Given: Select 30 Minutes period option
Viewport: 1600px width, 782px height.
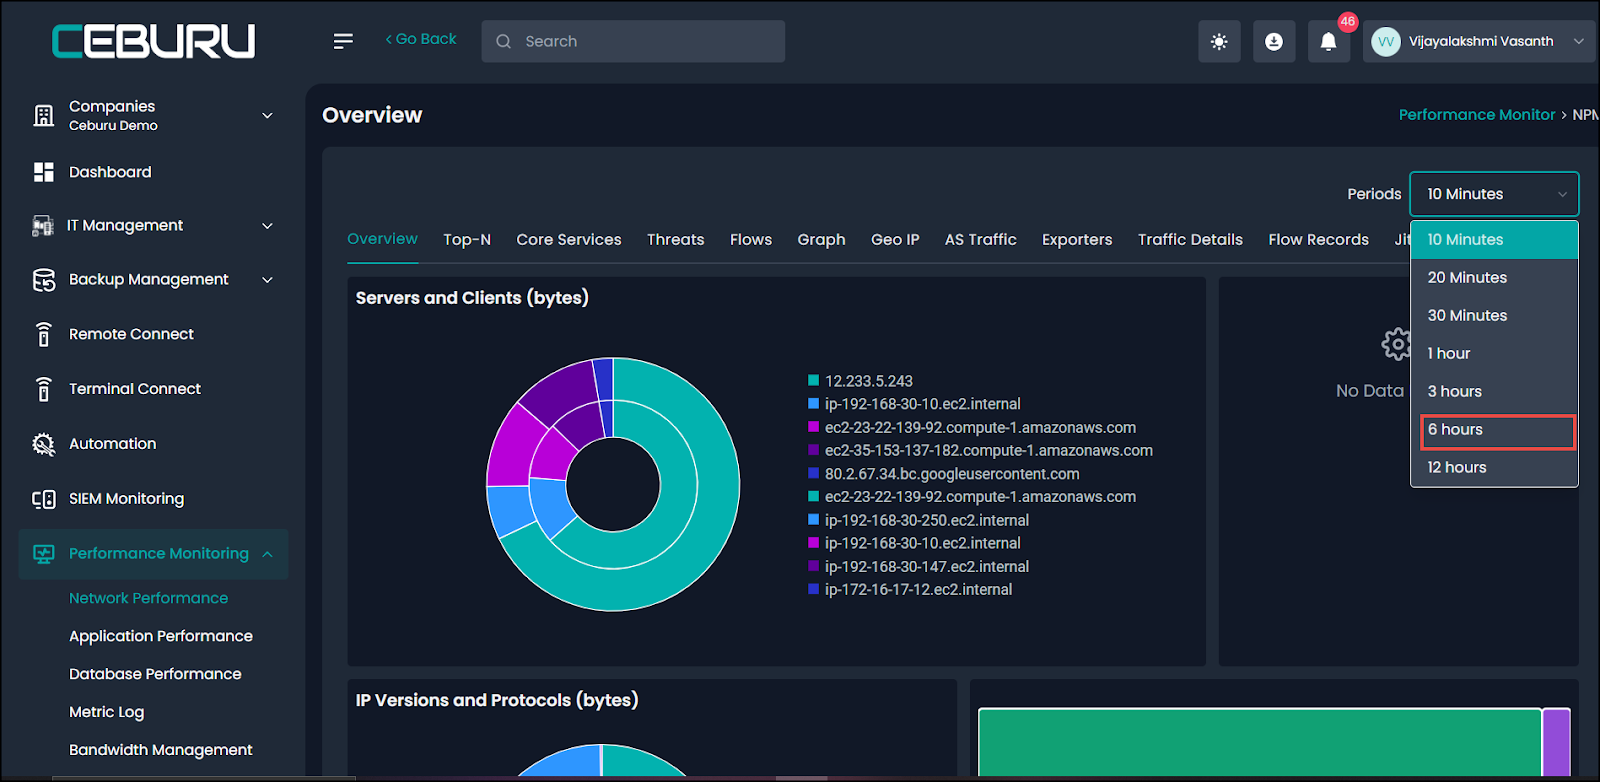Looking at the screenshot, I should [1494, 316].
